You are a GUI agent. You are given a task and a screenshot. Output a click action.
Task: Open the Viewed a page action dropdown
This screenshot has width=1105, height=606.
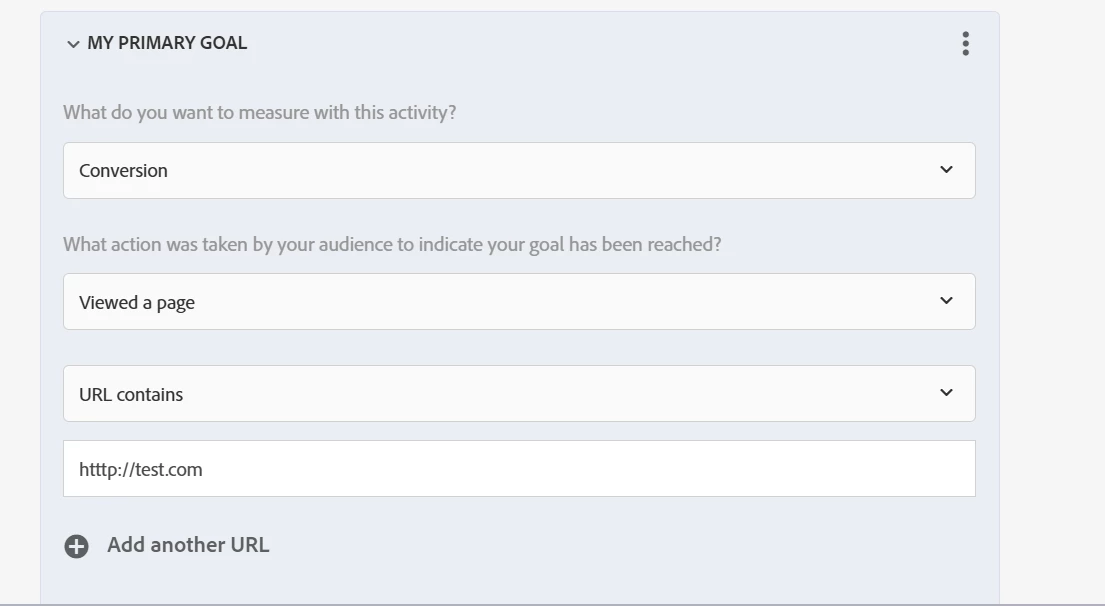519,301
